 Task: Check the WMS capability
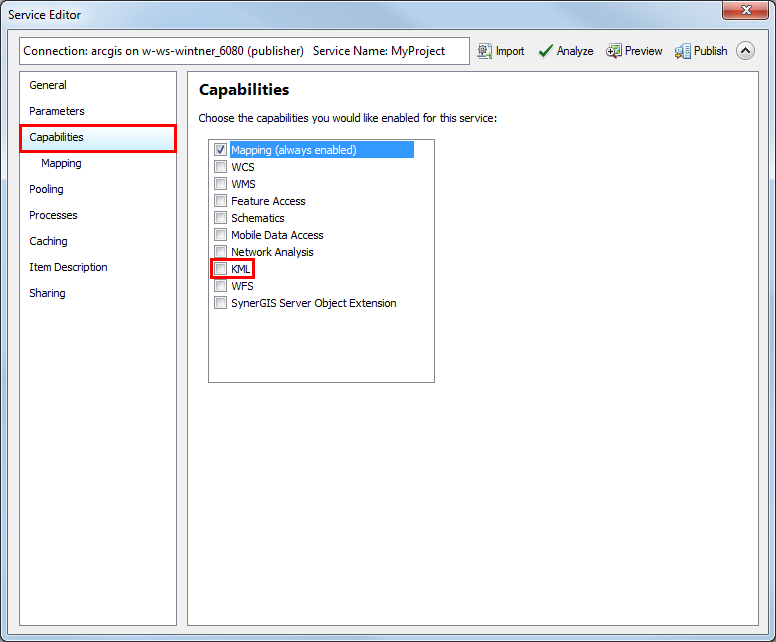[x=221, y=184]
